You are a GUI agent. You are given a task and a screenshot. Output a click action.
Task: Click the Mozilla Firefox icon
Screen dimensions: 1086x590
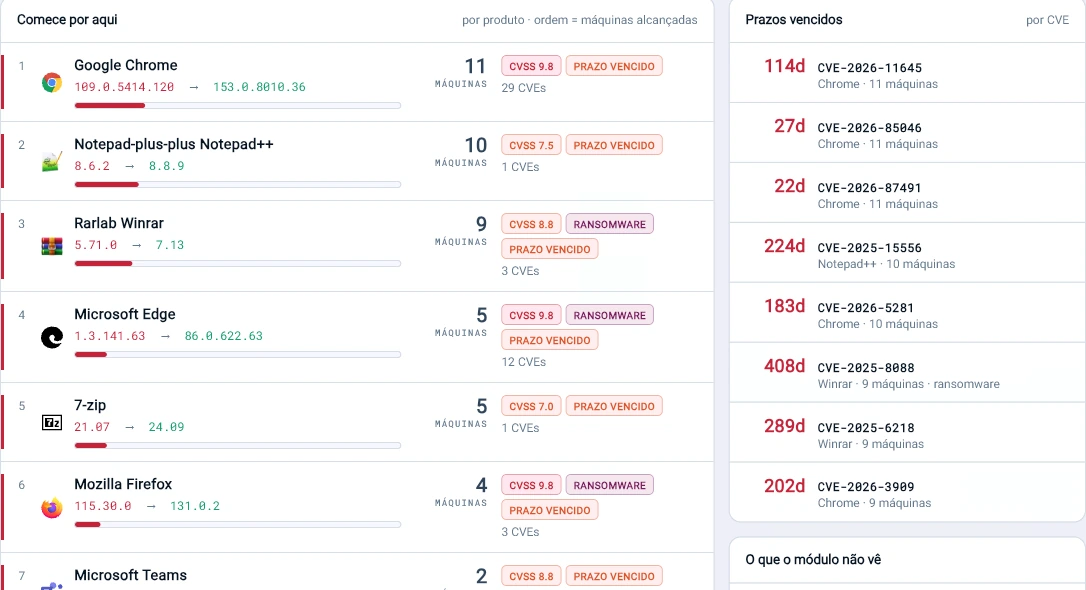[x=52, y=508]
